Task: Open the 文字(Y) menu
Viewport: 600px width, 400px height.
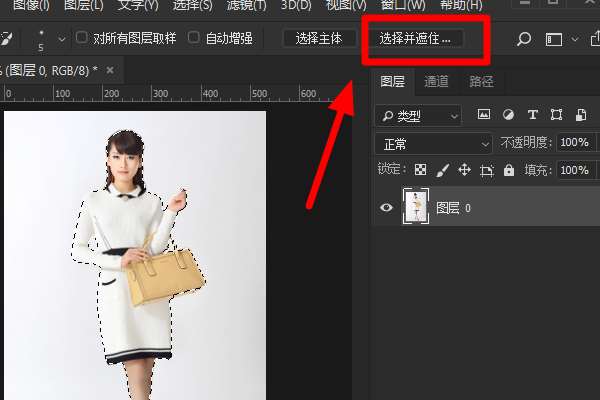Action: (x=138, y=5)
